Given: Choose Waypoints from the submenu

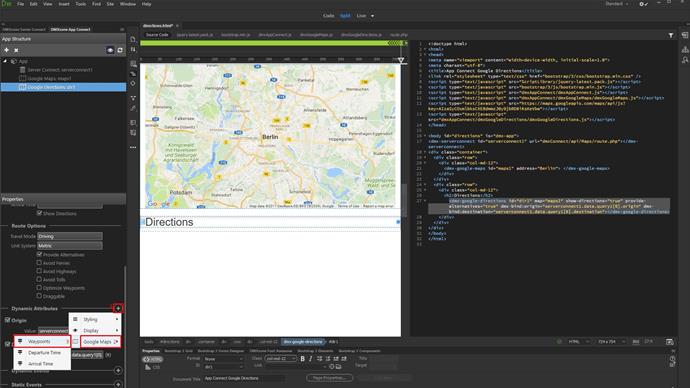Looking at the screenshot, I should coord(42,341).
